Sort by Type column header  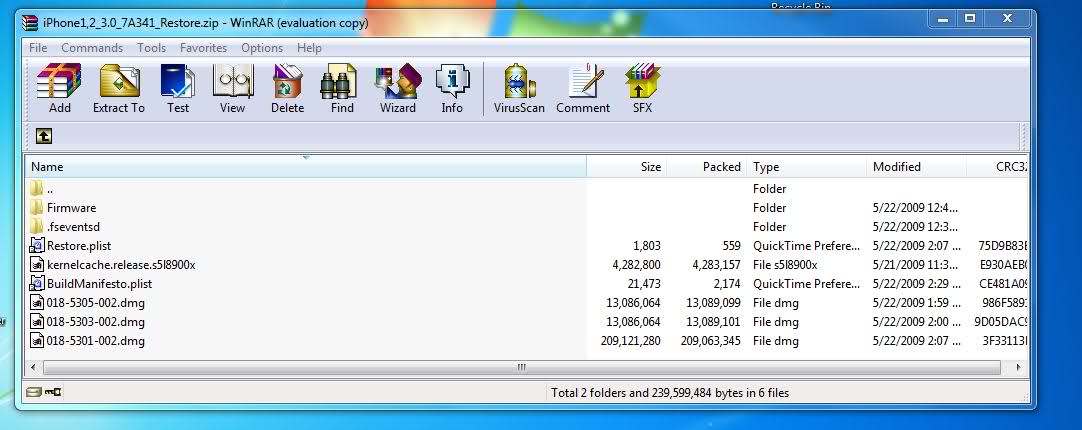[807, 166]
